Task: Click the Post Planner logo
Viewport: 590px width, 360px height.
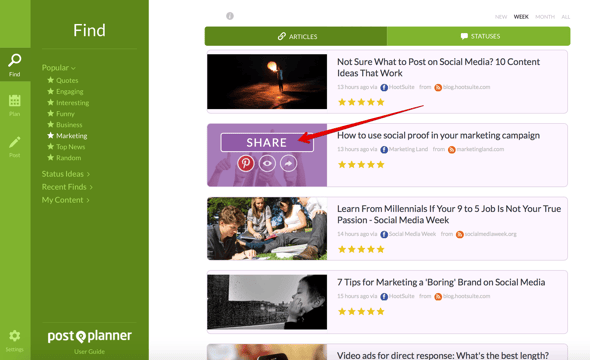Action: pyautogui.click(x=90, y=336)
